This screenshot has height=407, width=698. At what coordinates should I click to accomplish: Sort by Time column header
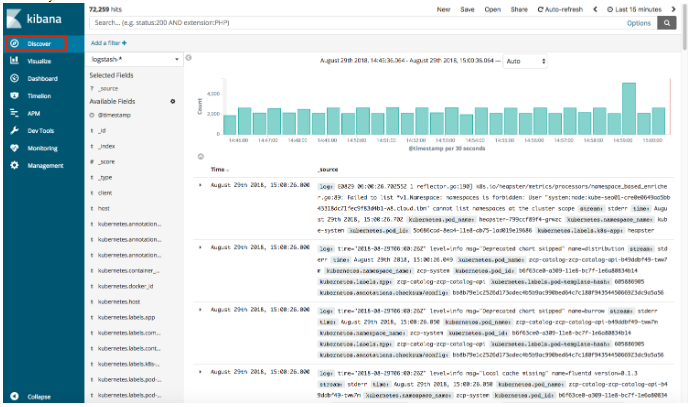(219, 170)
